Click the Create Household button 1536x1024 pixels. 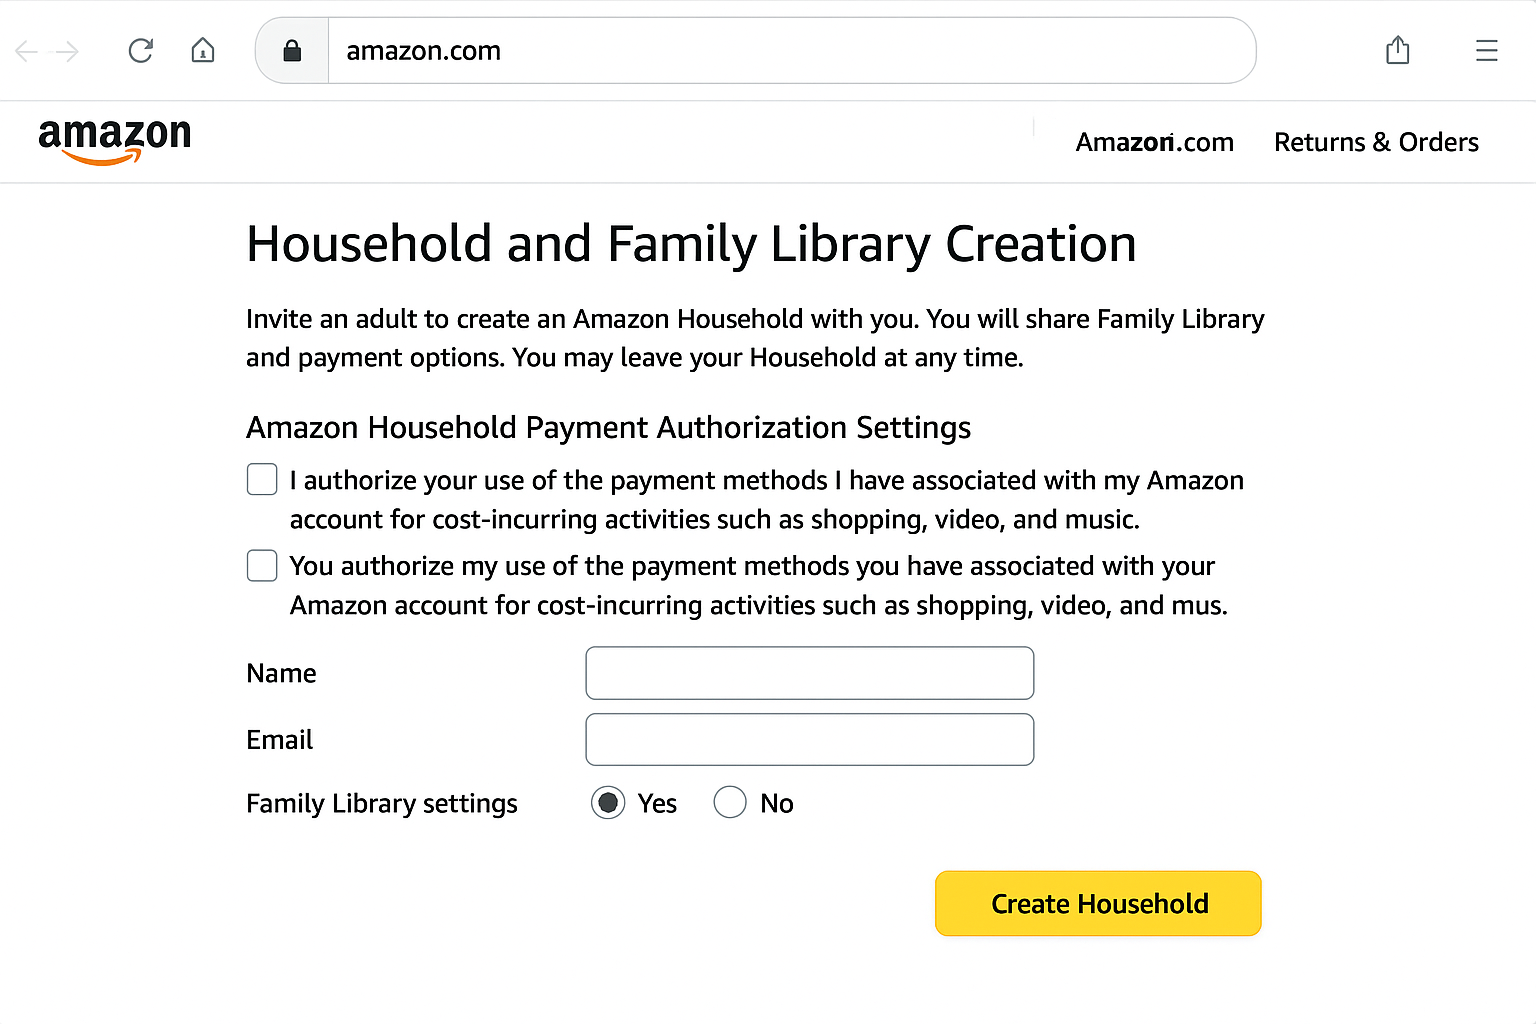pyautogui.click(x=1097, y=903)
